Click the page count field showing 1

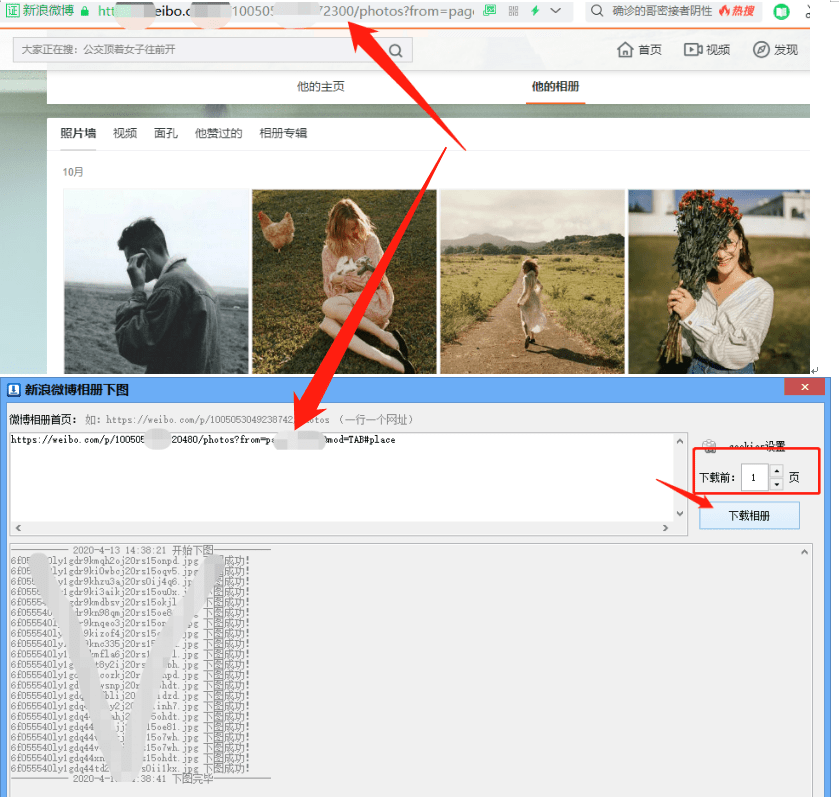pos(754,478)
